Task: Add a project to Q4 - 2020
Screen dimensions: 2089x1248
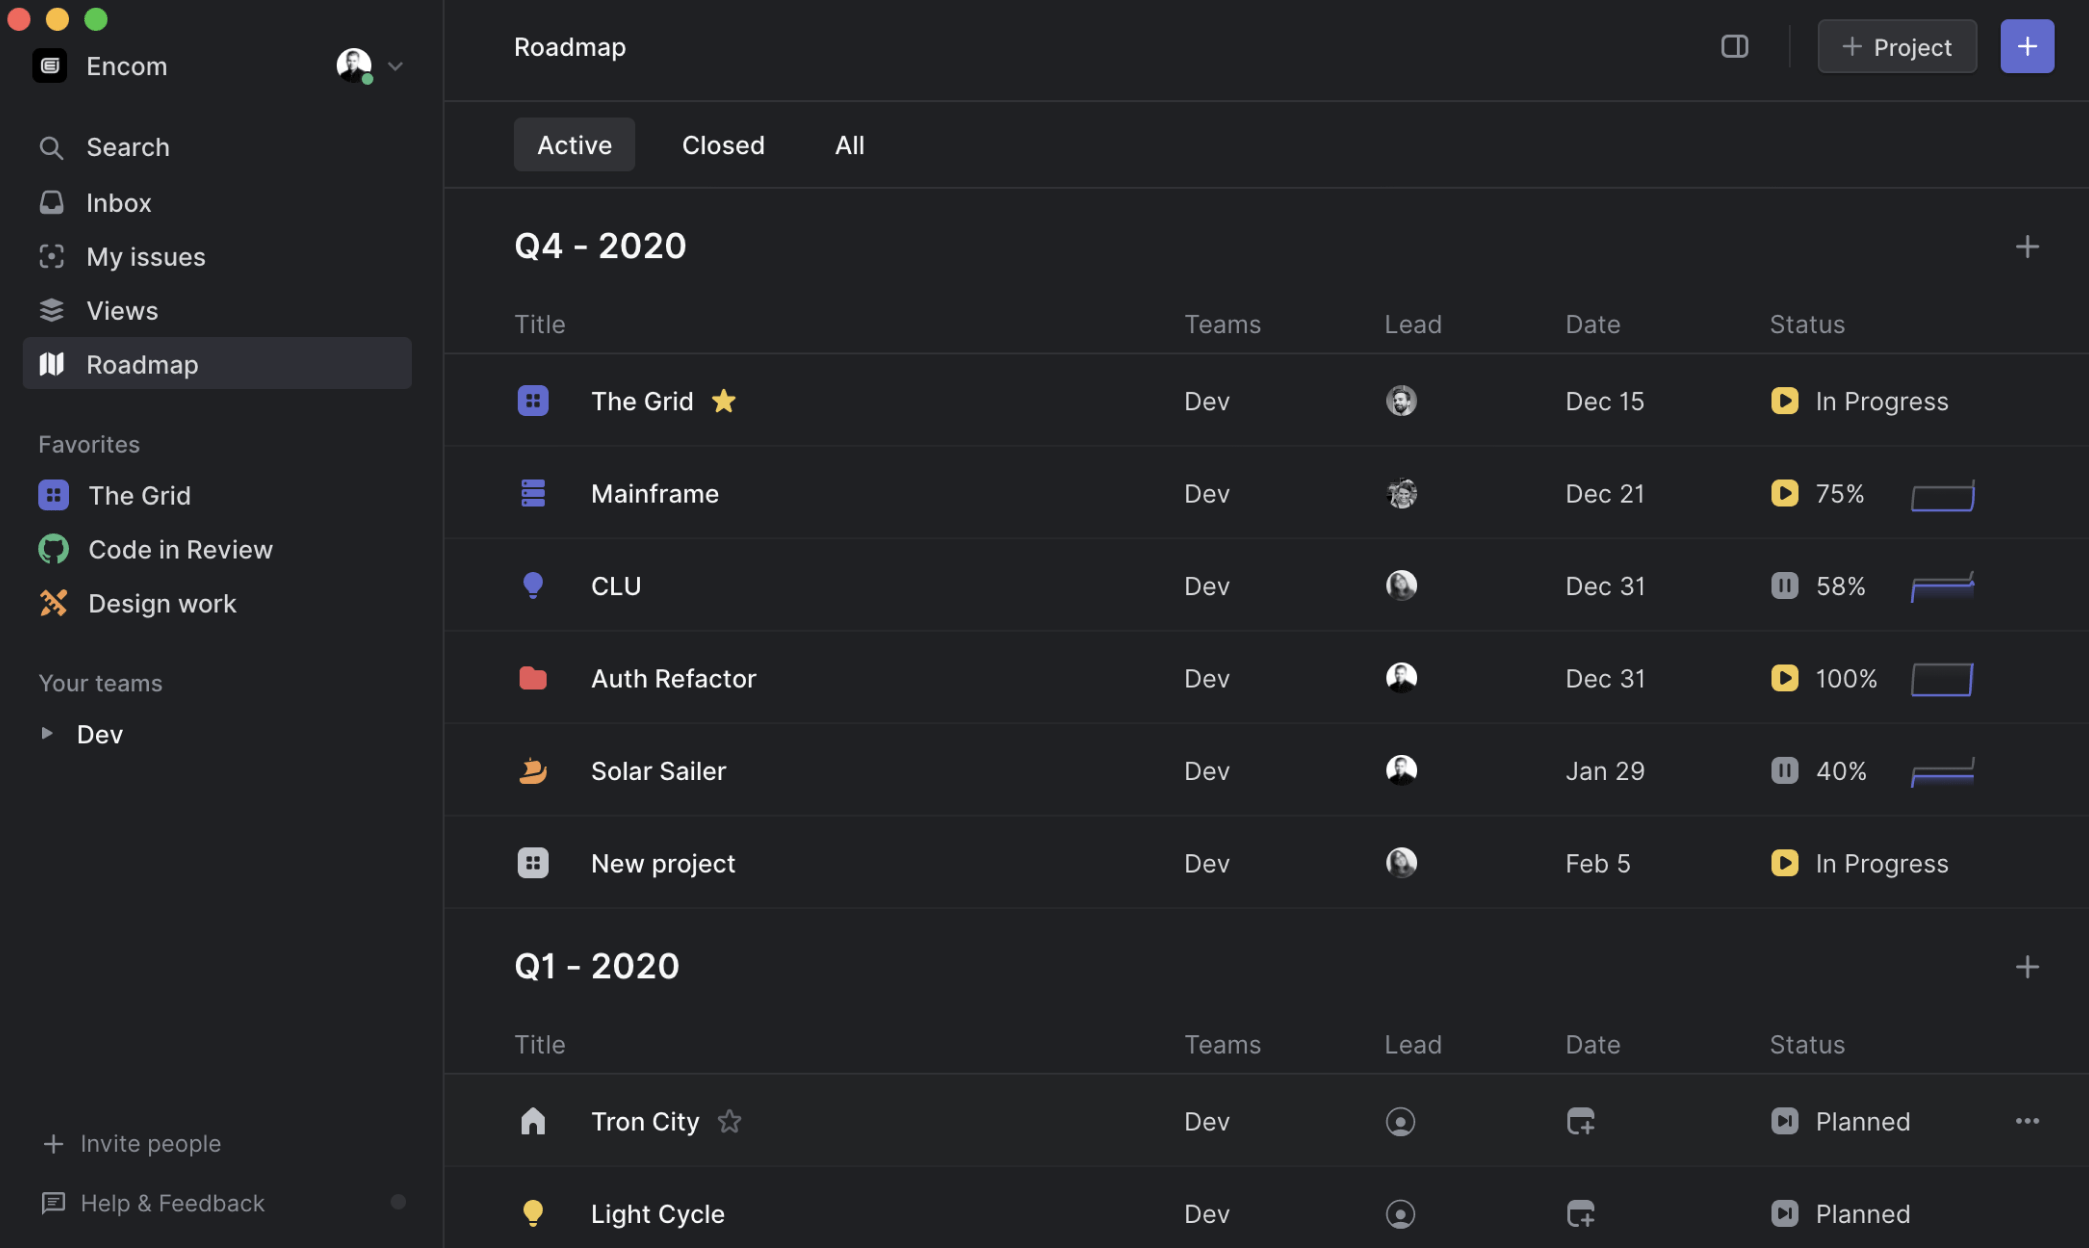Action: 2026,246
